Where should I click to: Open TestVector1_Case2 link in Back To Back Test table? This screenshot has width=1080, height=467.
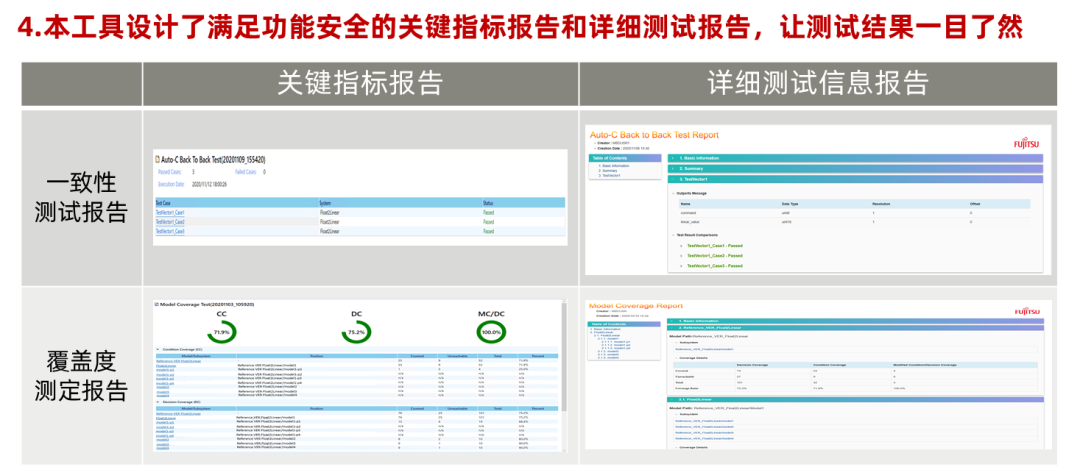tap(170, 222)
